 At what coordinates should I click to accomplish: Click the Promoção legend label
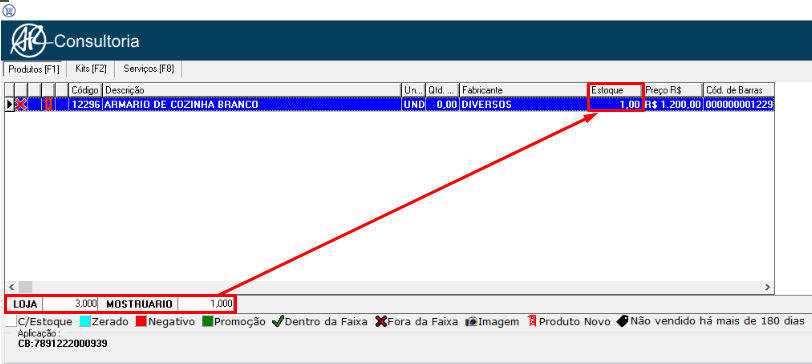coord(240,322)
